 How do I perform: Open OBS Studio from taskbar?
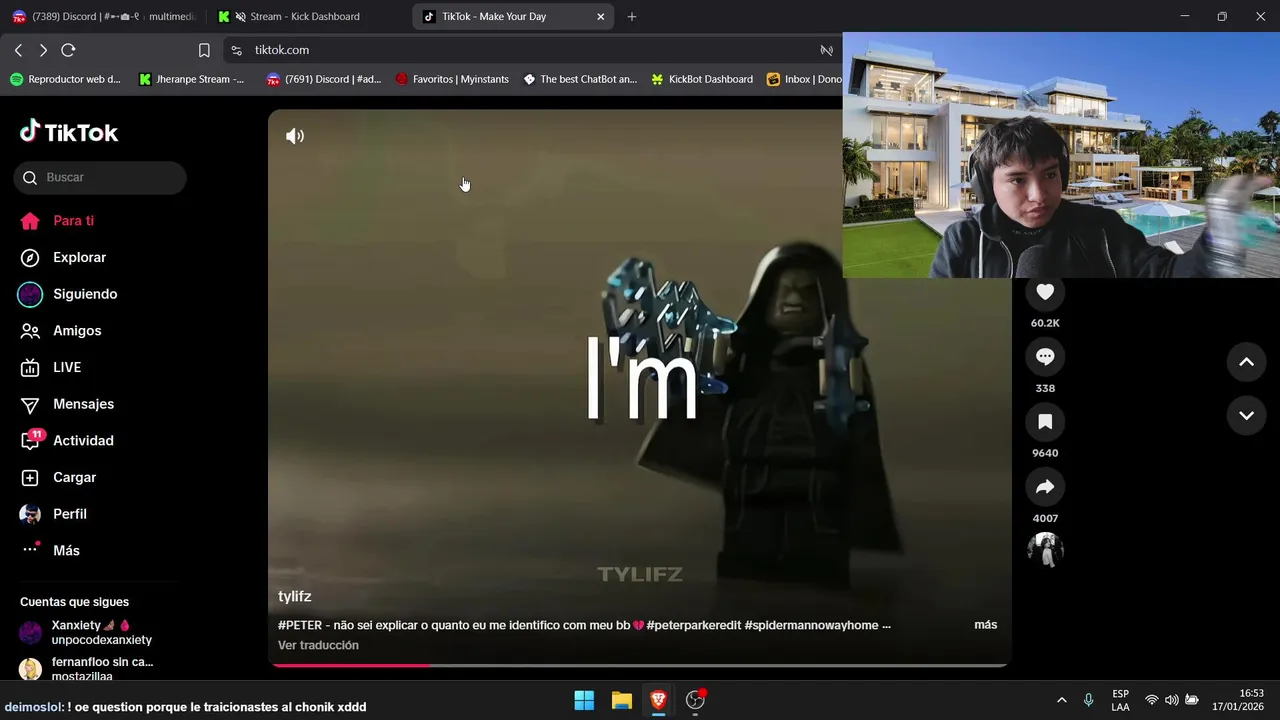696,700
